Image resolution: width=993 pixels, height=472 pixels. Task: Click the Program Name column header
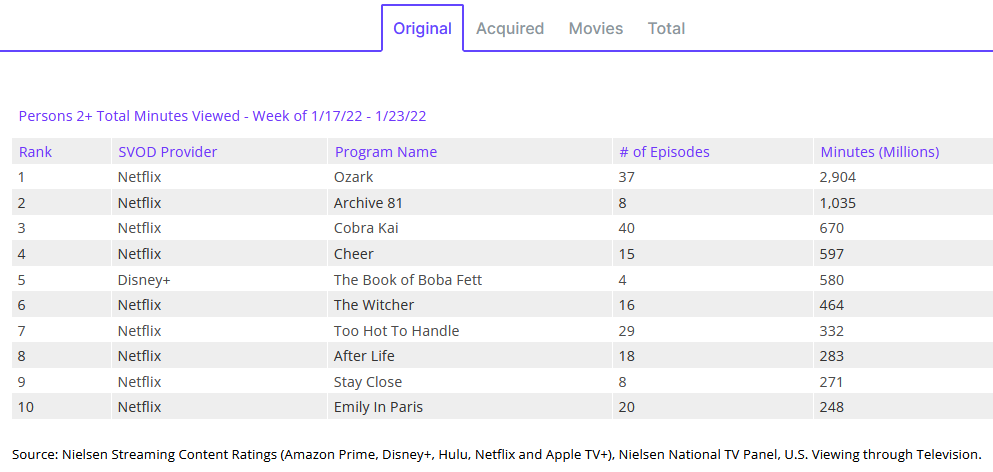pos(385,152)
